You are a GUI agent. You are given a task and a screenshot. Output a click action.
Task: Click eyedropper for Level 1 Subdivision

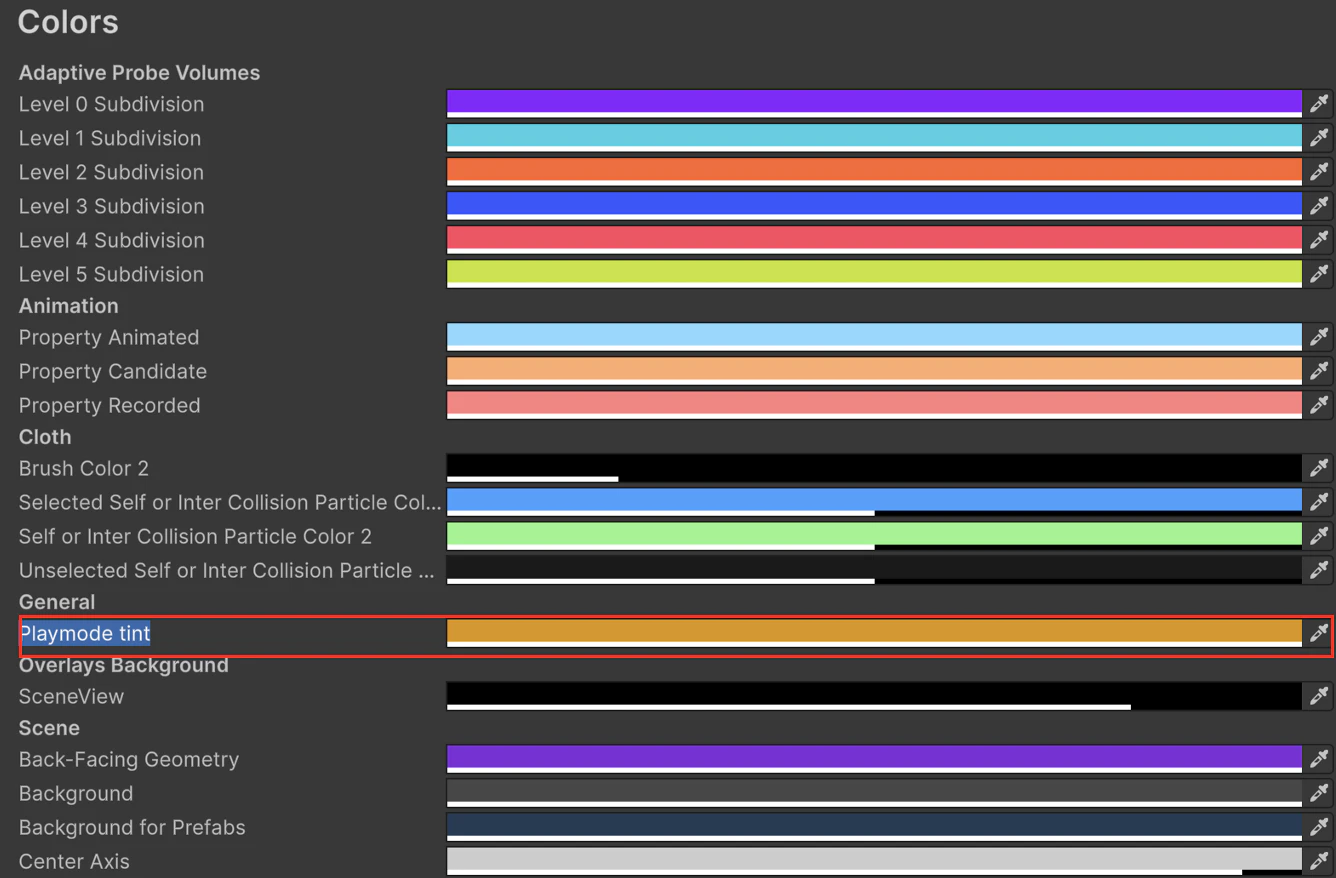(x=1319, y=138)
